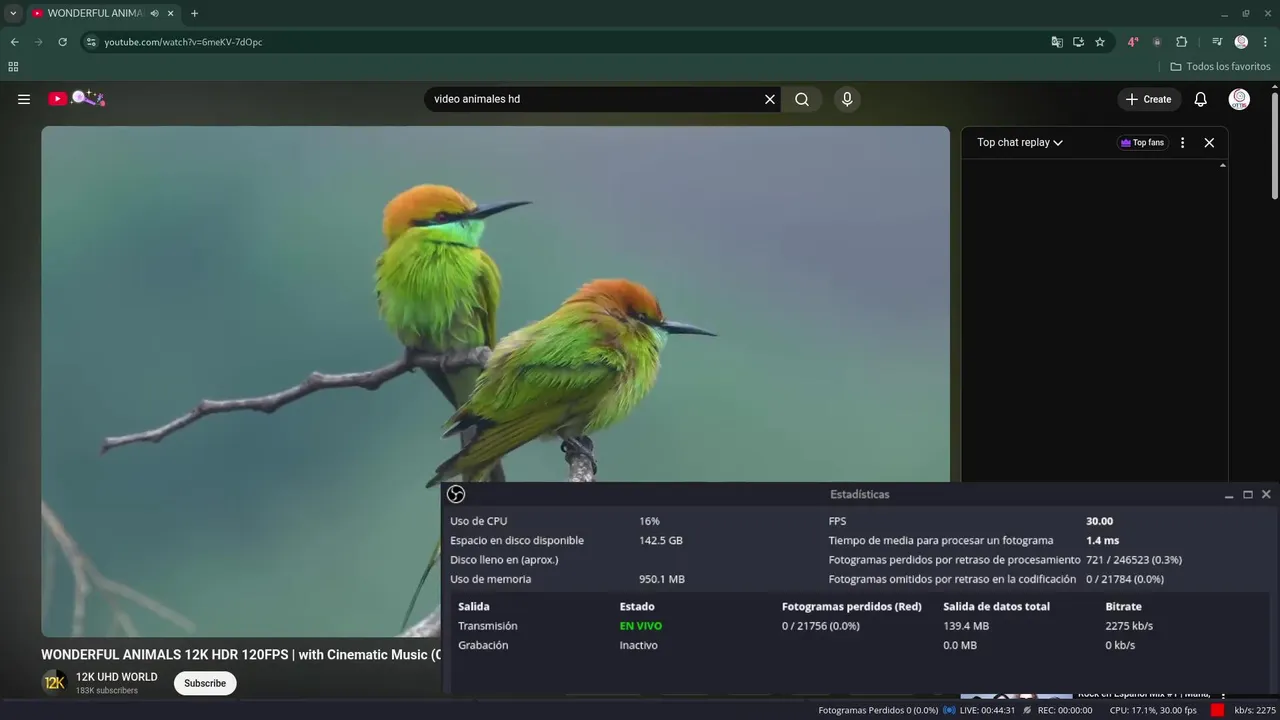Reload the YouTube page
Viewport: 1280px width, 720px height.
coord(62,42)
